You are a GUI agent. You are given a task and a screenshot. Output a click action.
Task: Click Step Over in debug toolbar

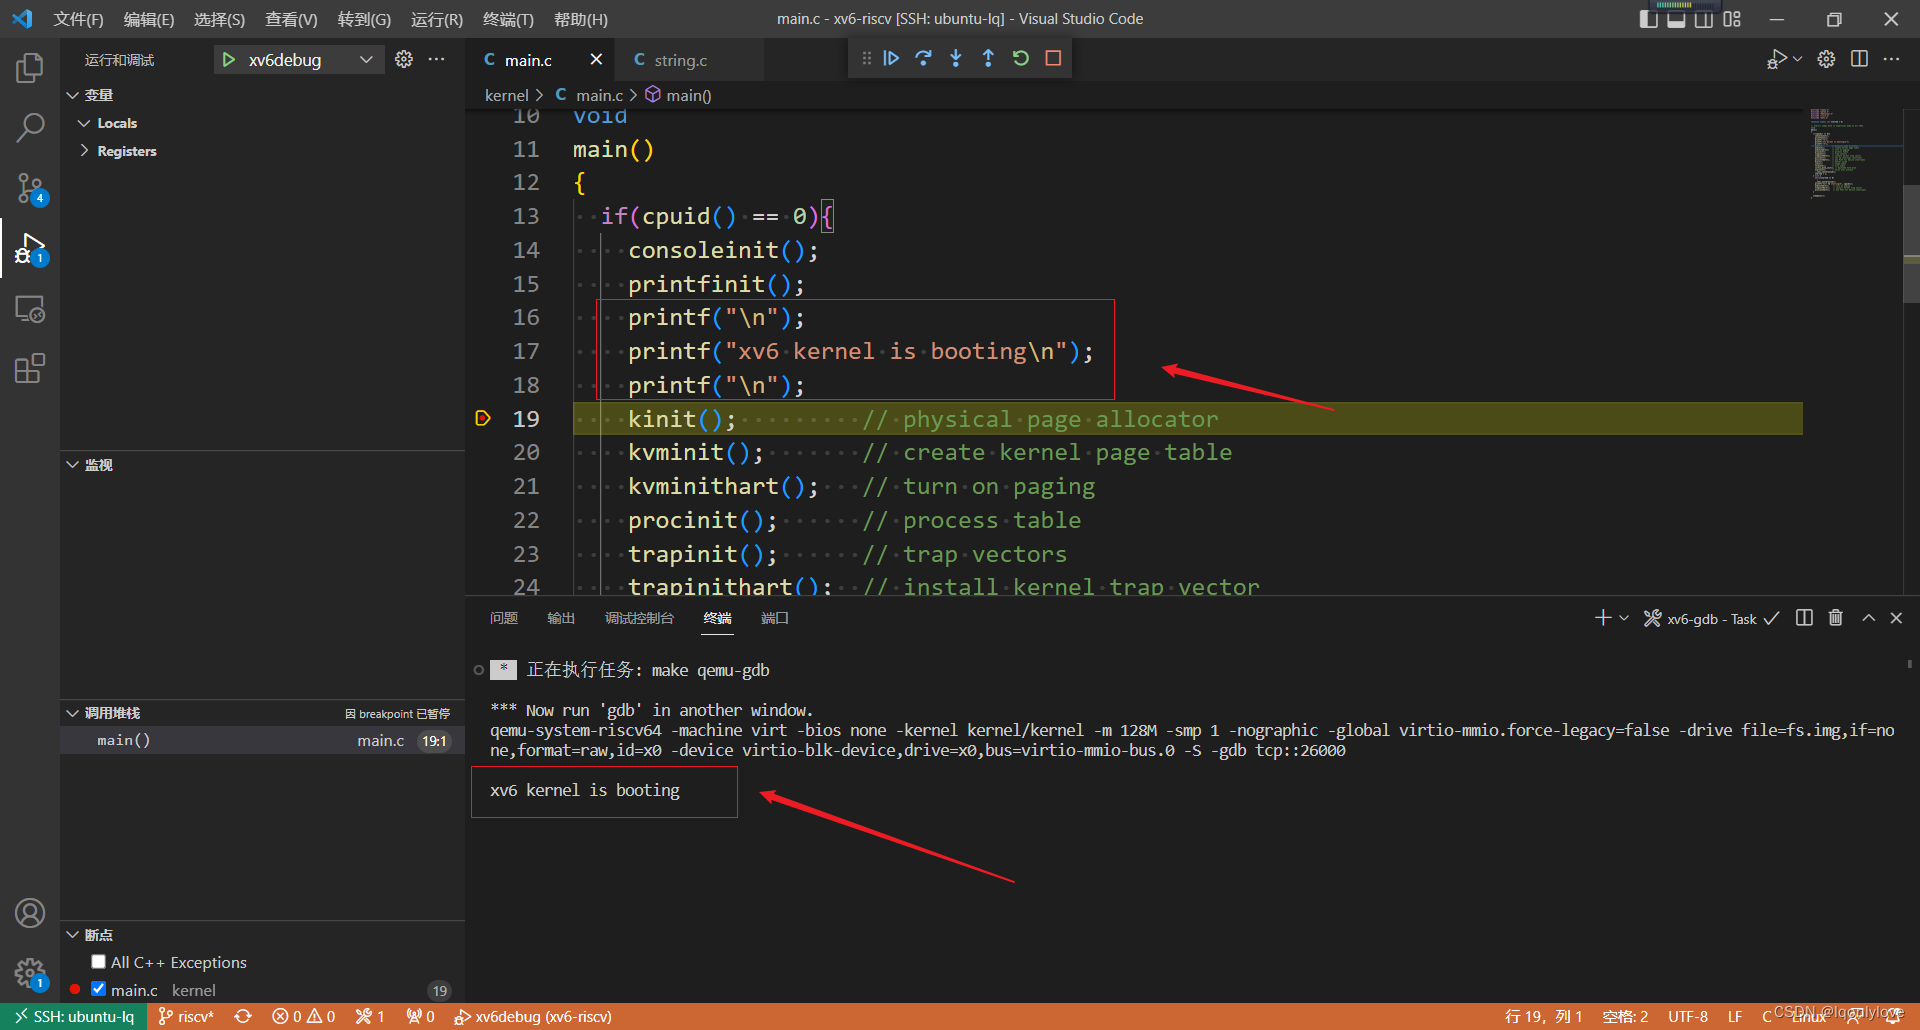click(923, 58)
